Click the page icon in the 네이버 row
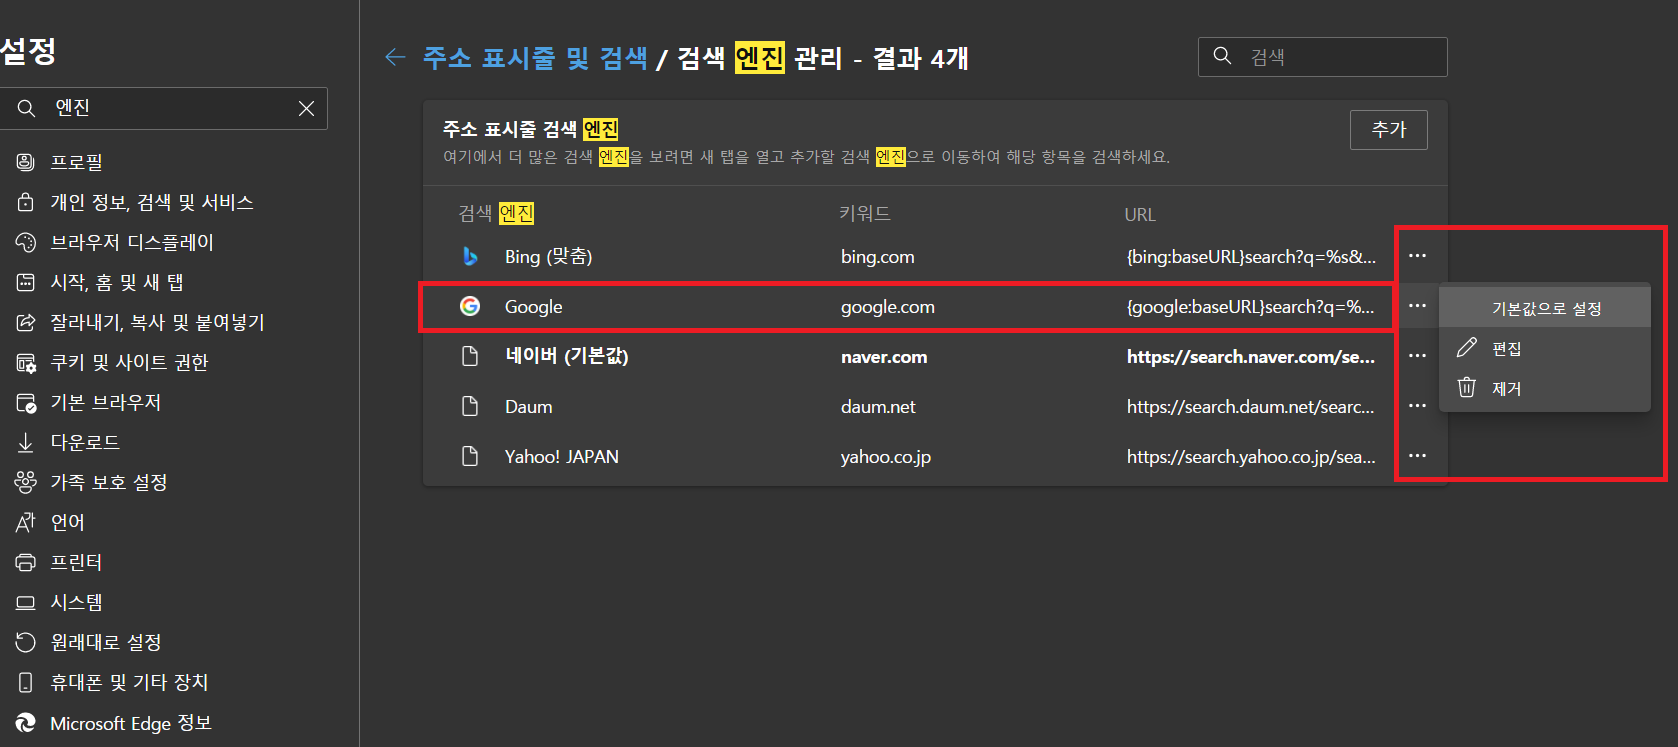Viewport: 1678px width, 747px height. click(x=470, y=356)
